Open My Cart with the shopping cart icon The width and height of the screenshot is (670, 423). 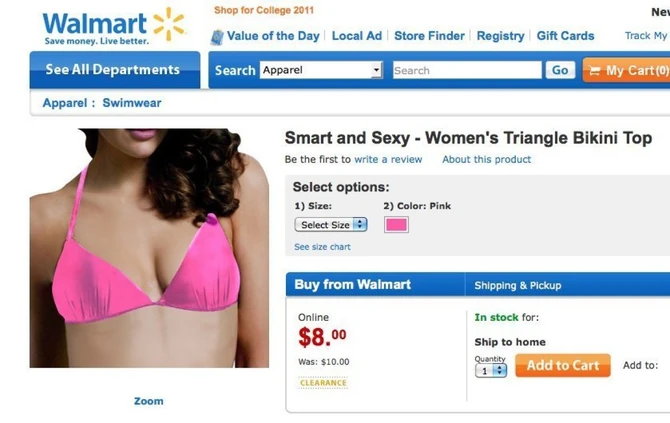click(x=626, y=70)
